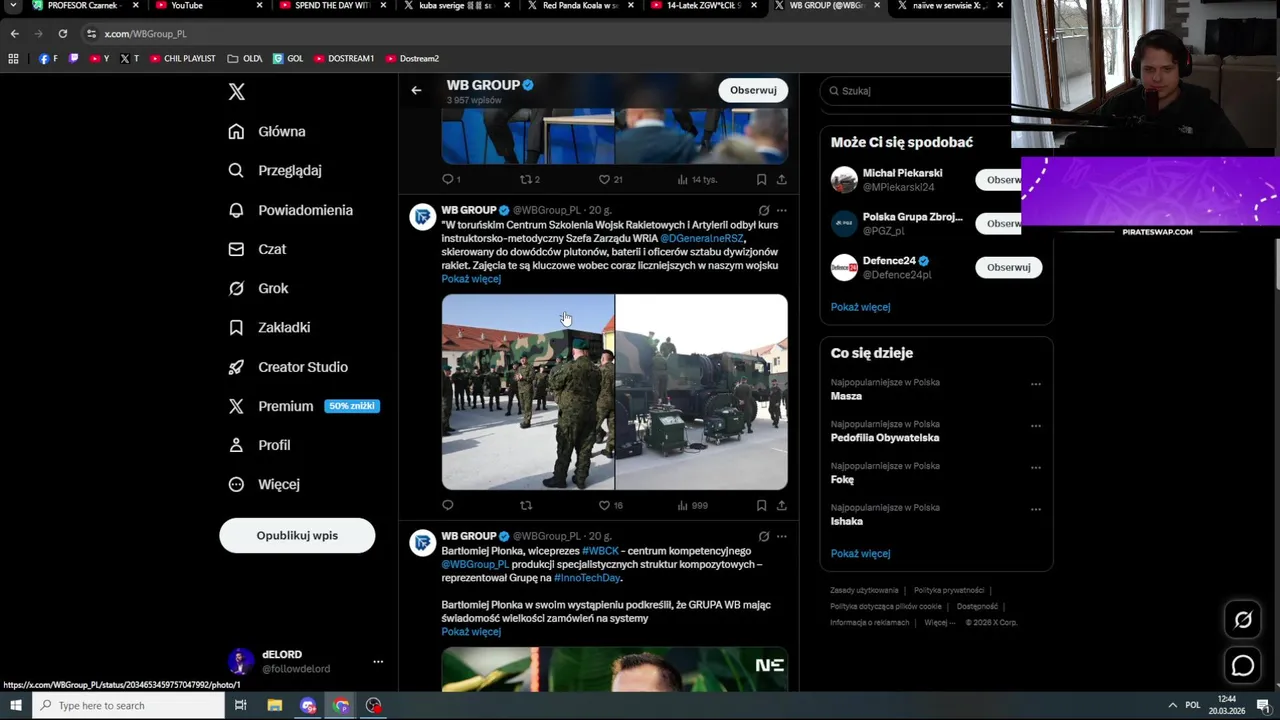
Task: Open options for Fokę trend
Action: point(1035,468)
